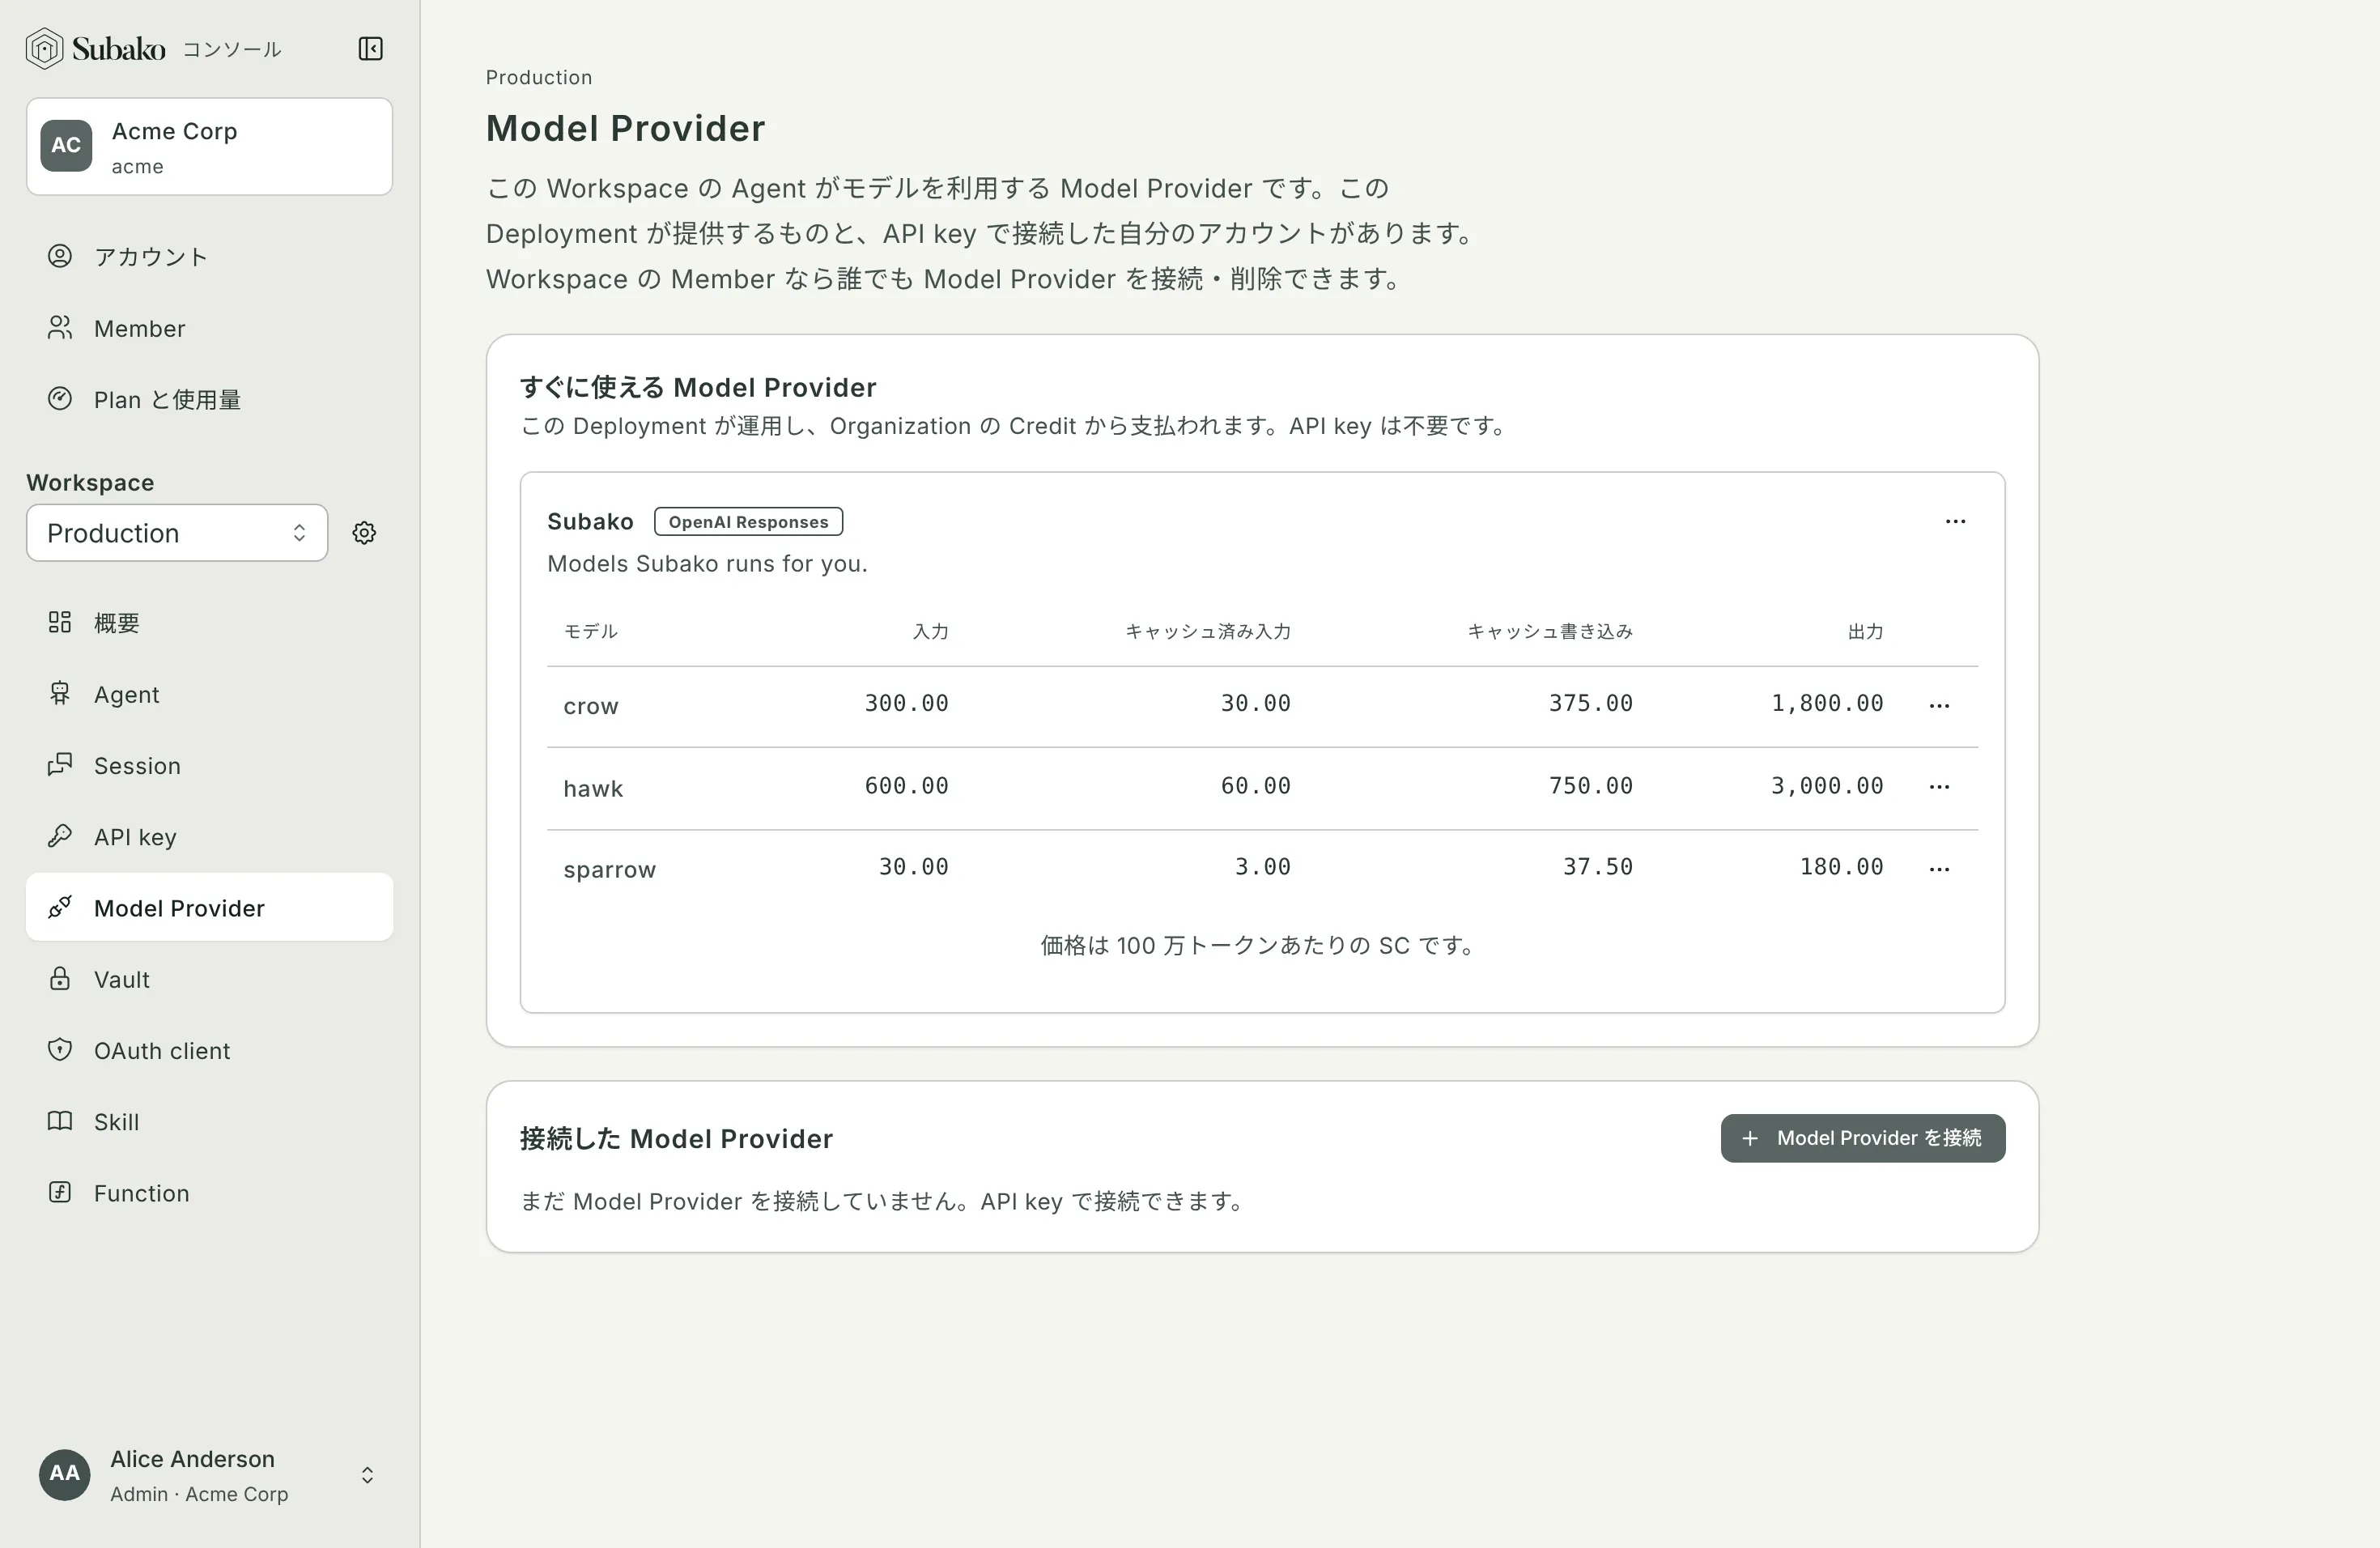Go to Member in the sidebar
2380x1548 pixels.
[x=209, y=328]
